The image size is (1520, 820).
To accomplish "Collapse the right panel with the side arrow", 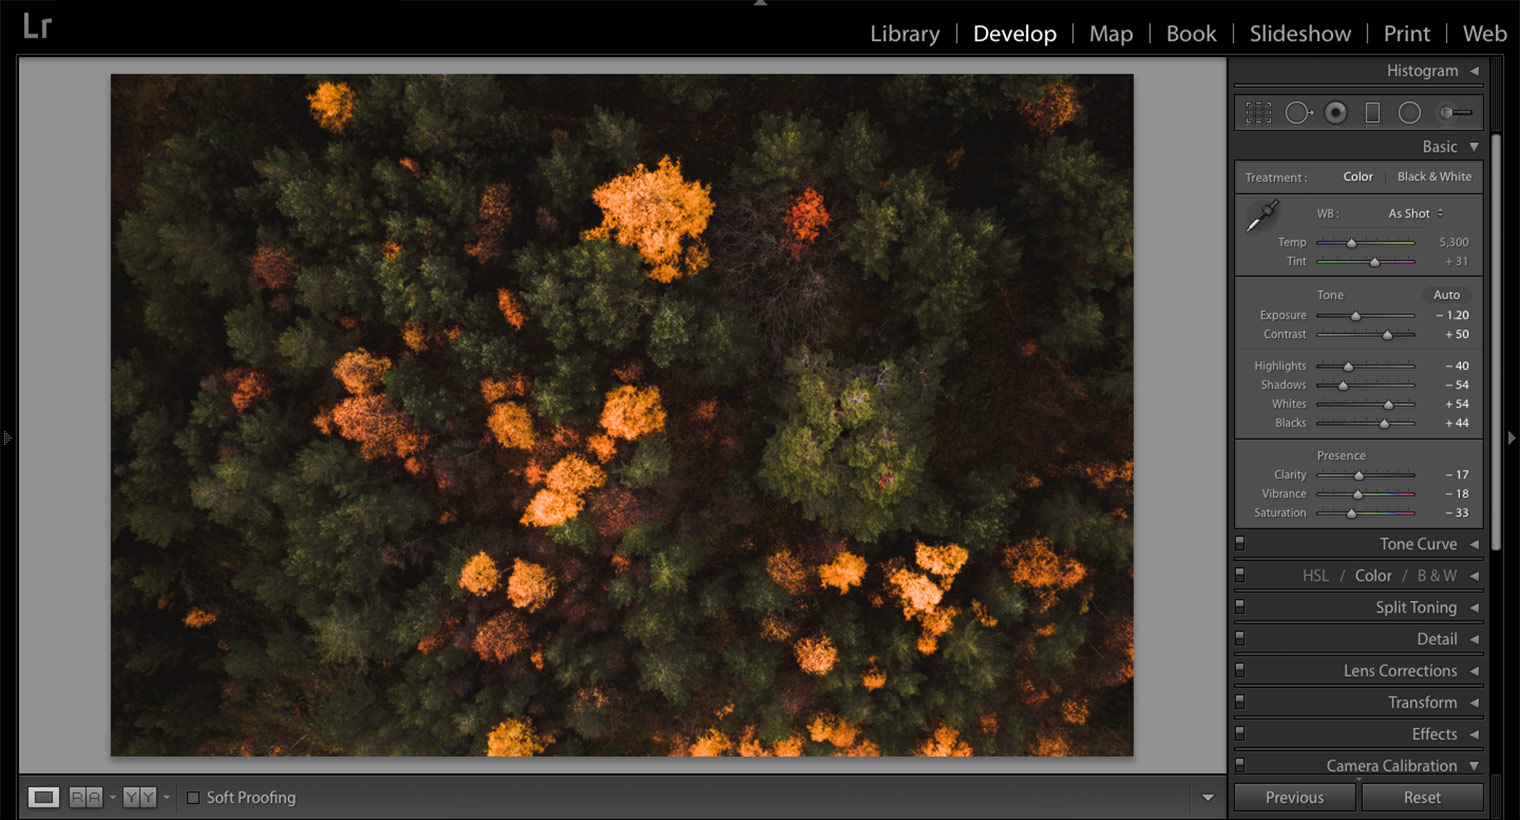I will point(1511,437).
